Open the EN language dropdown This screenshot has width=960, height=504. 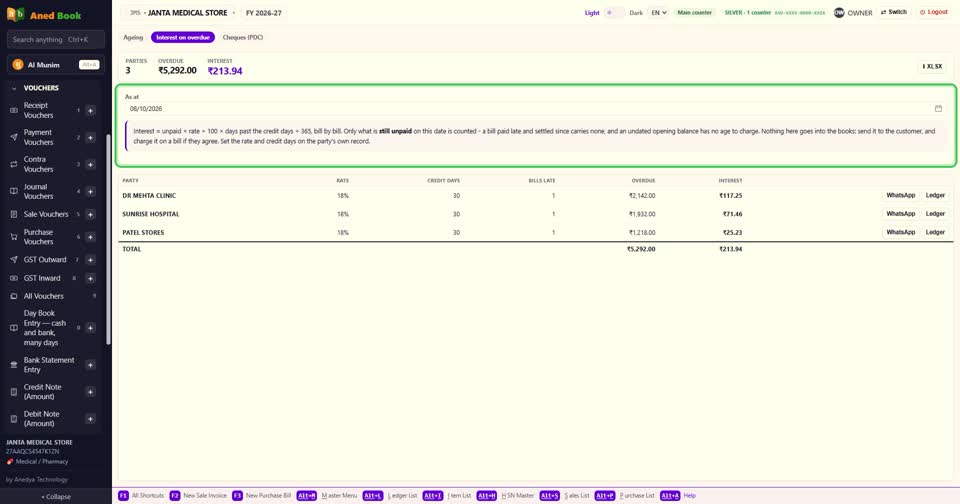coord(658,12)
